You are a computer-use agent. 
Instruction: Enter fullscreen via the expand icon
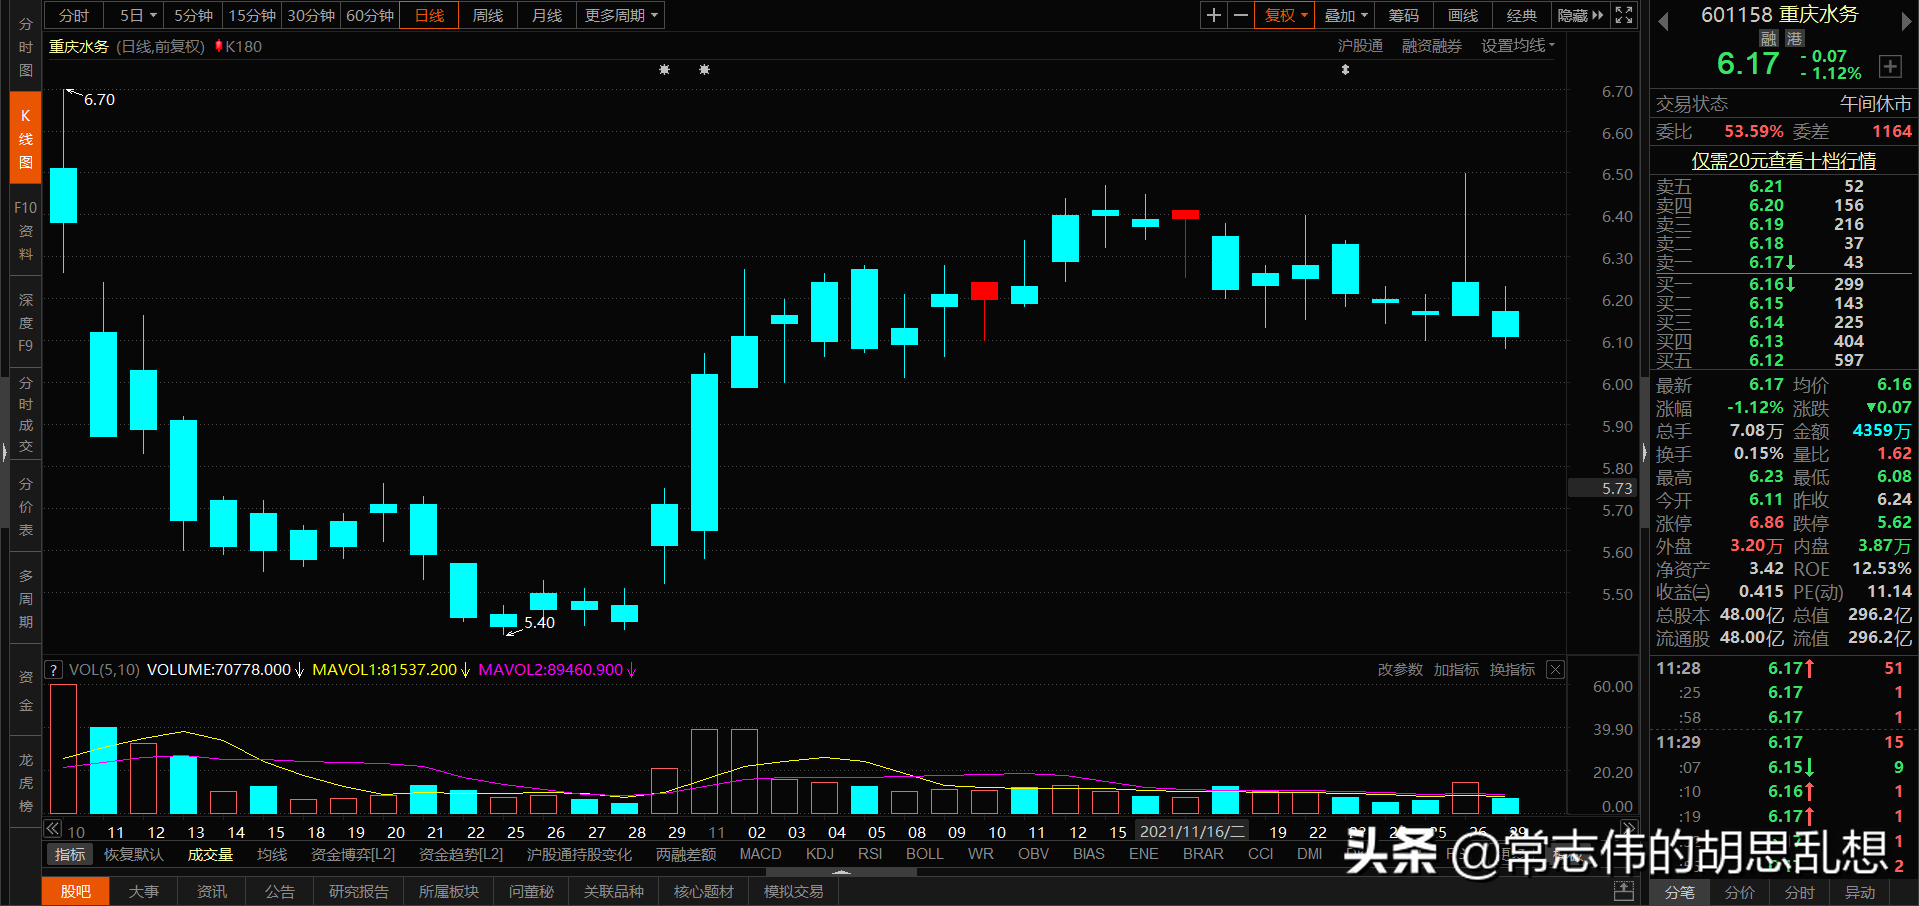point(1624,15)
